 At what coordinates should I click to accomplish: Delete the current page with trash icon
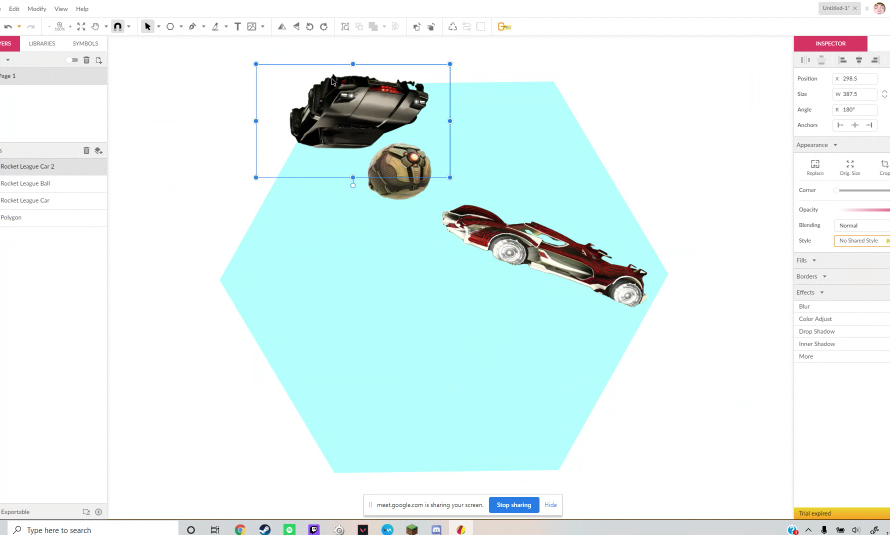tap(86, 60)
